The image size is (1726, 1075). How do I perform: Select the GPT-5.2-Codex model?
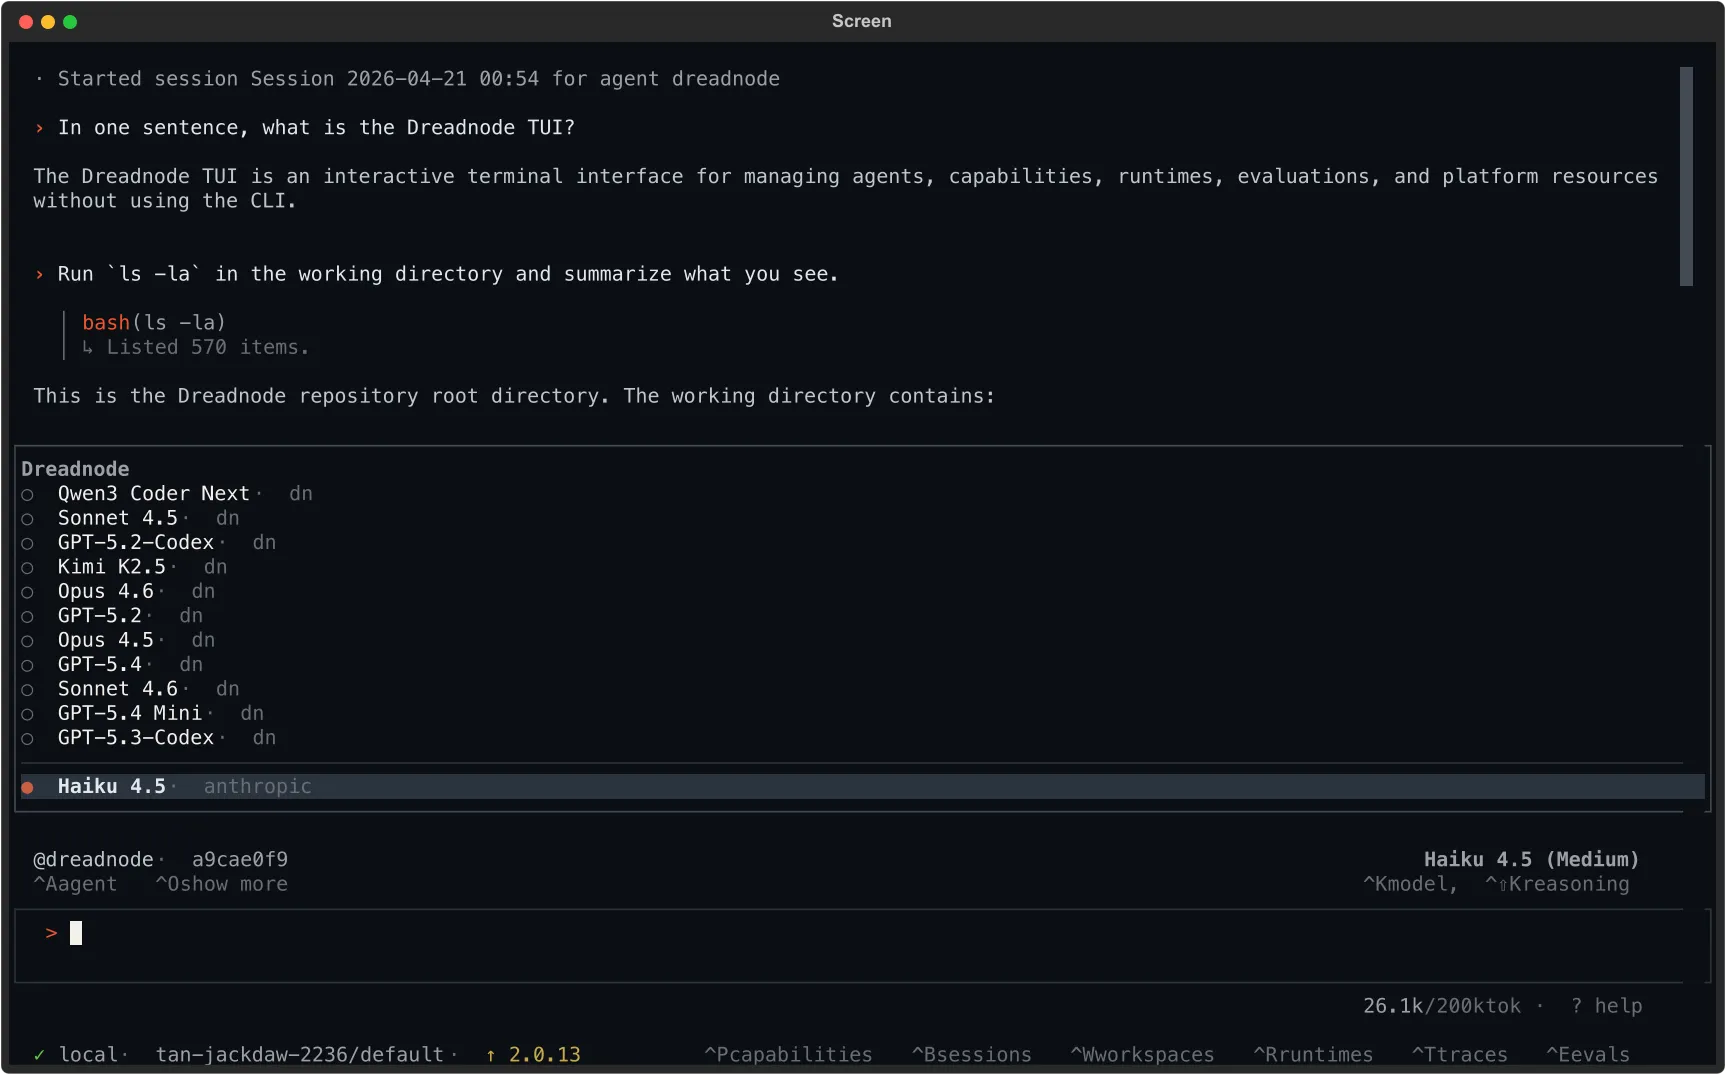136,543
